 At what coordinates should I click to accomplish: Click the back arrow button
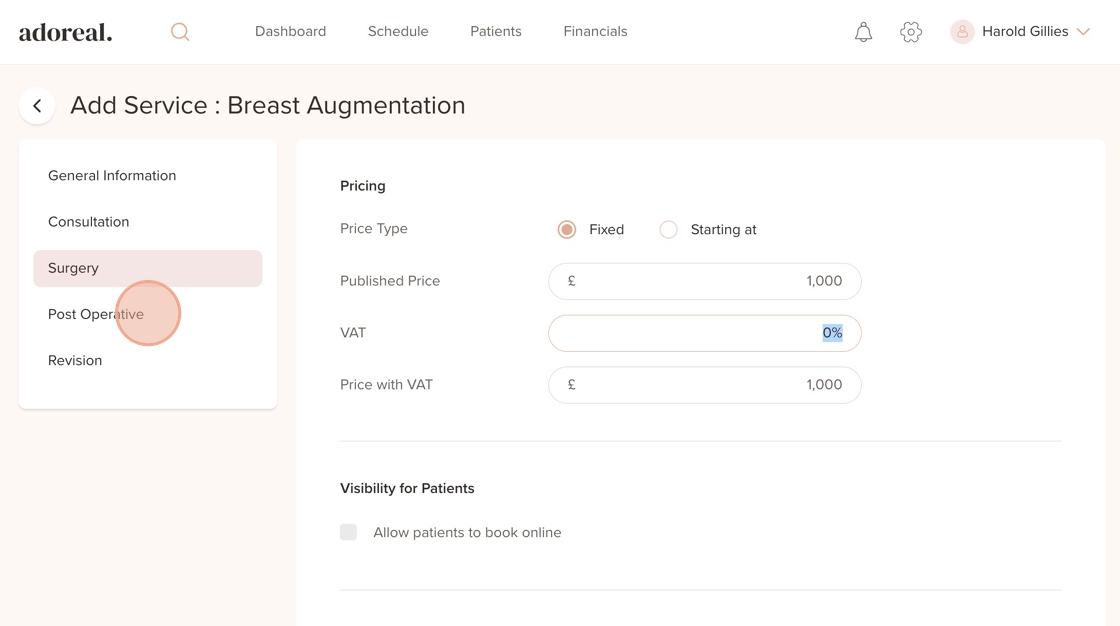click(x=37, y=106)
